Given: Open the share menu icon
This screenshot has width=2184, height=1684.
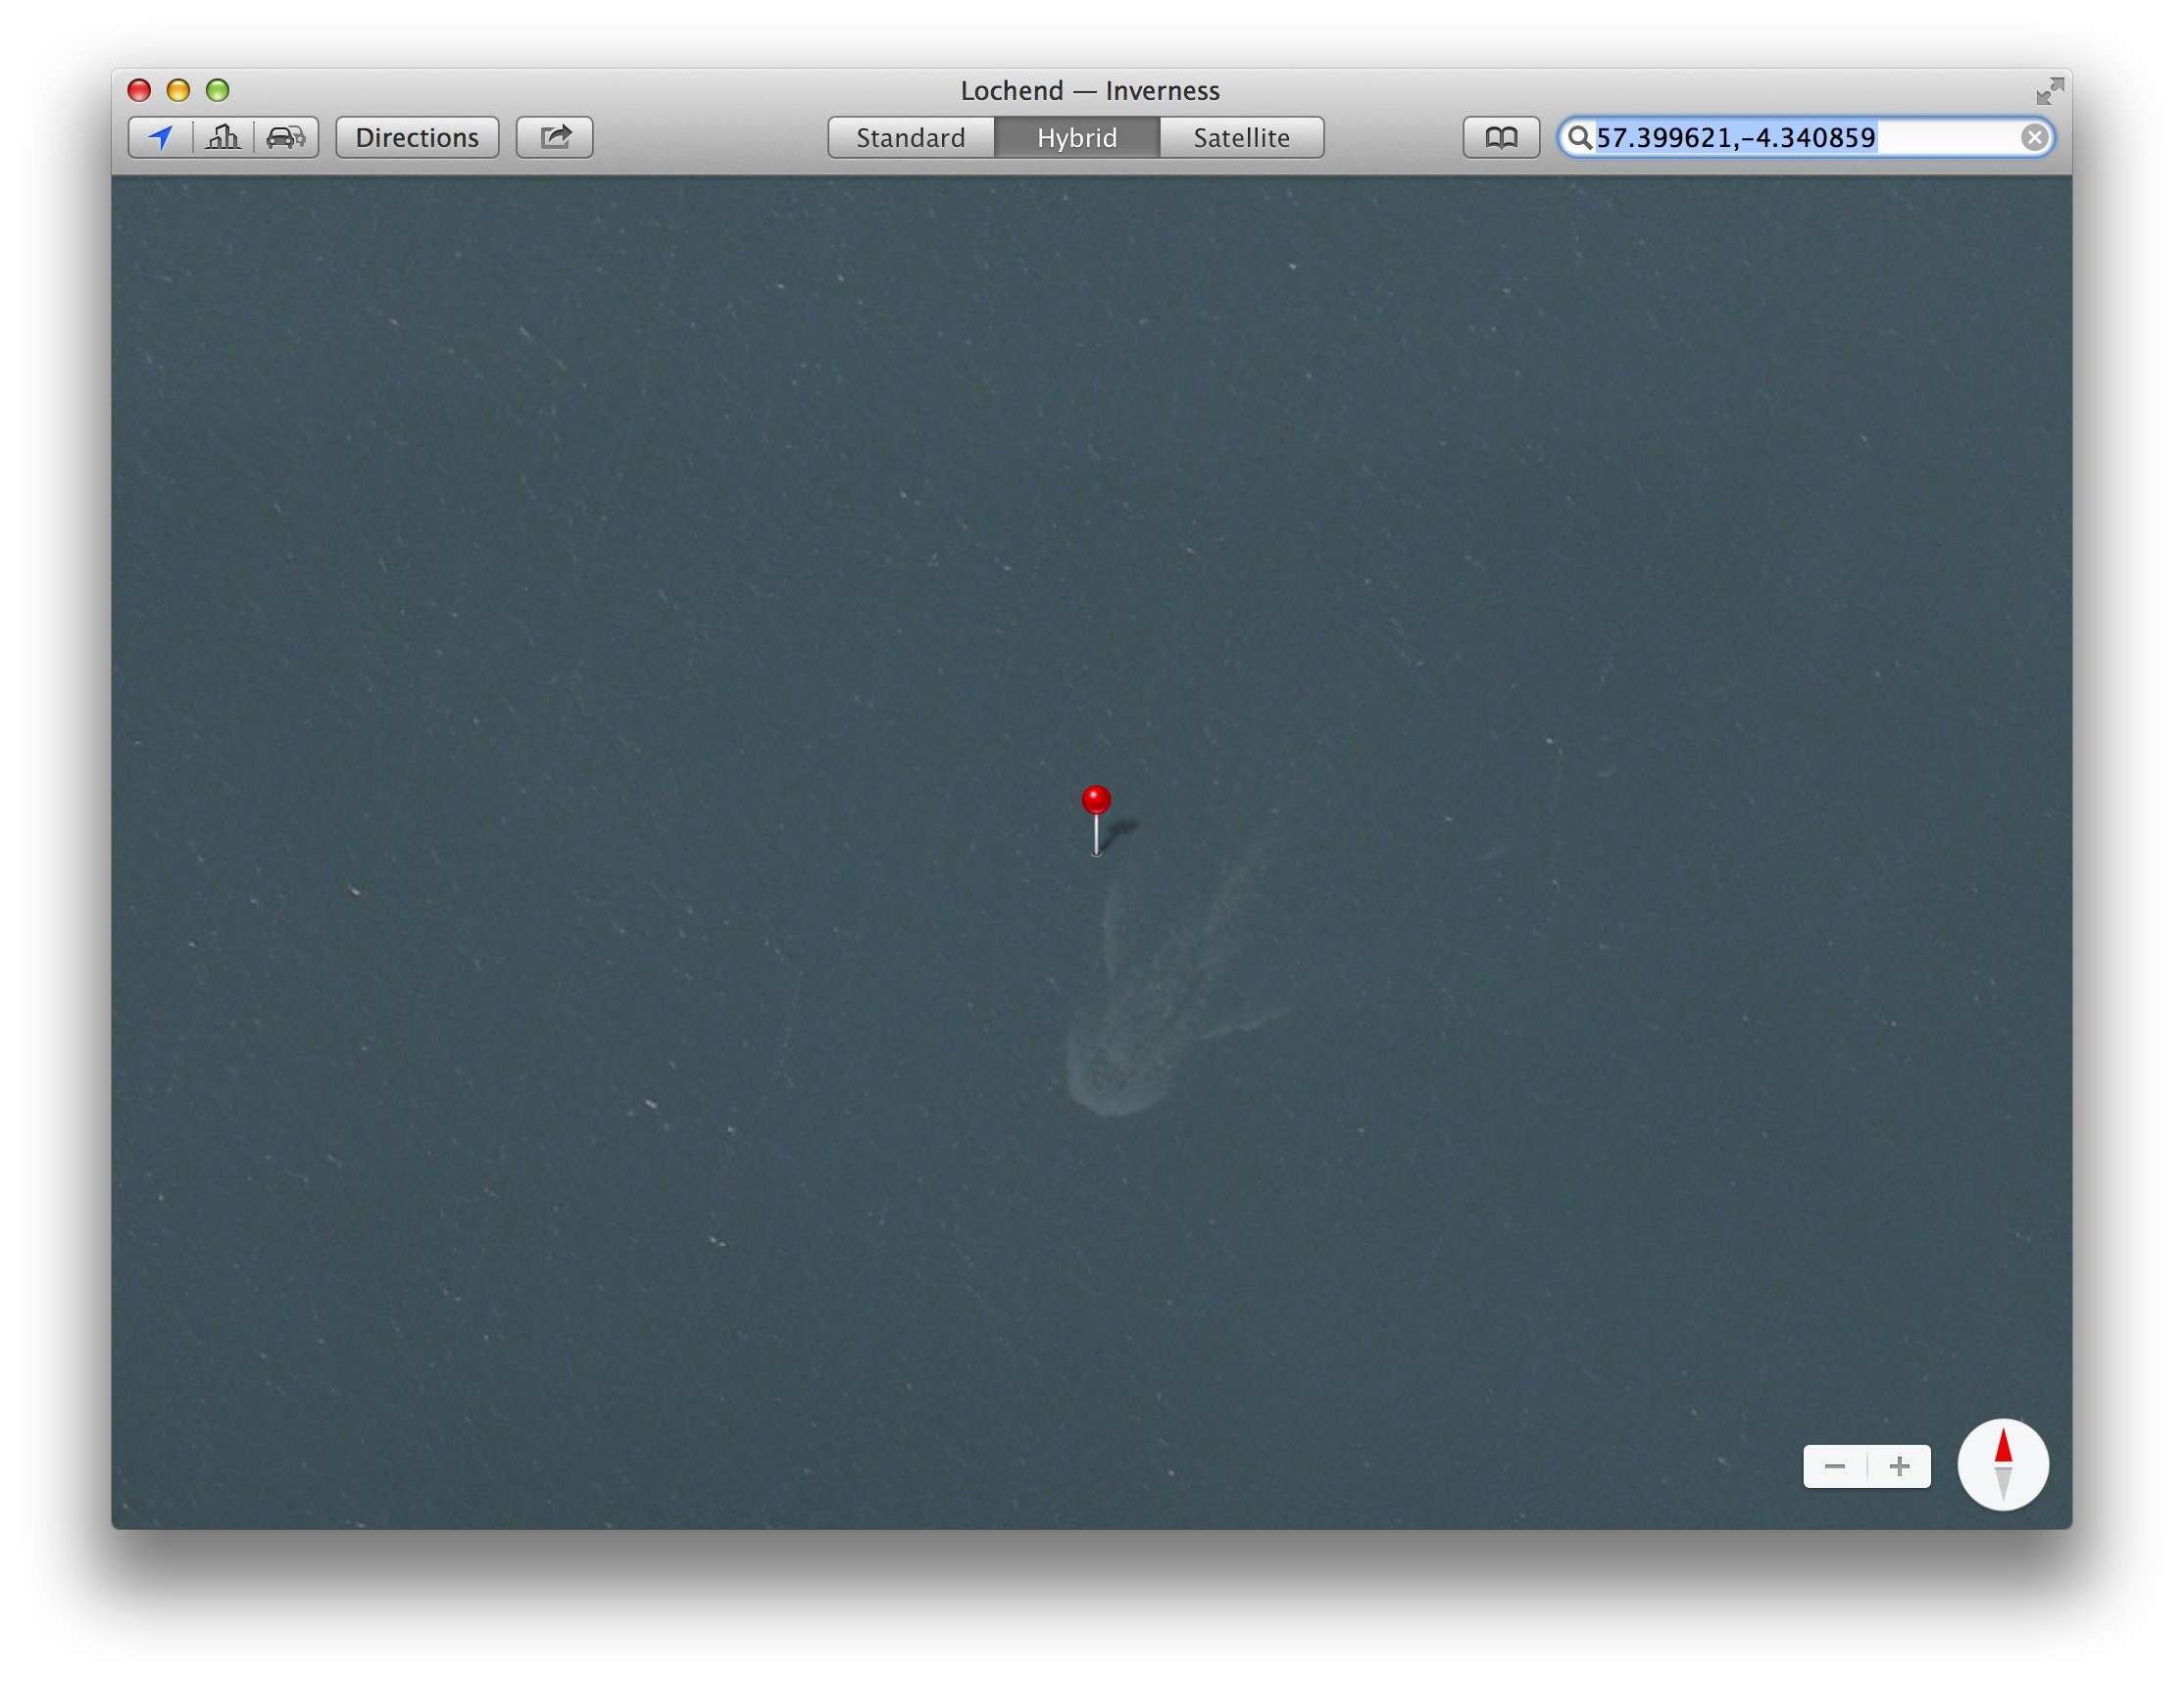Looking at the screenshot, I should [556, 137].
